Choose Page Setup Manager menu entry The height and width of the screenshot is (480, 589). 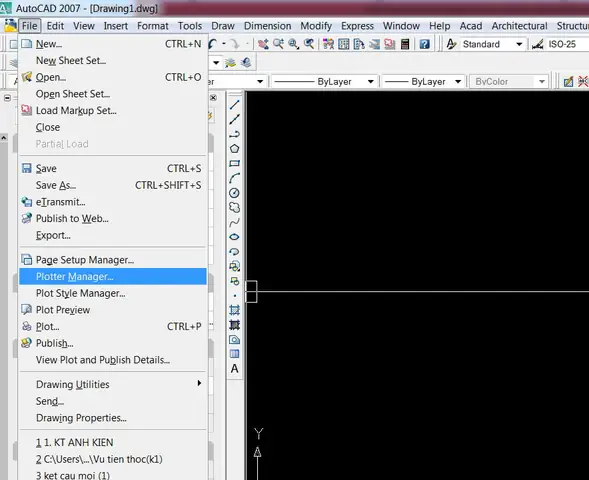pos(113,260)
